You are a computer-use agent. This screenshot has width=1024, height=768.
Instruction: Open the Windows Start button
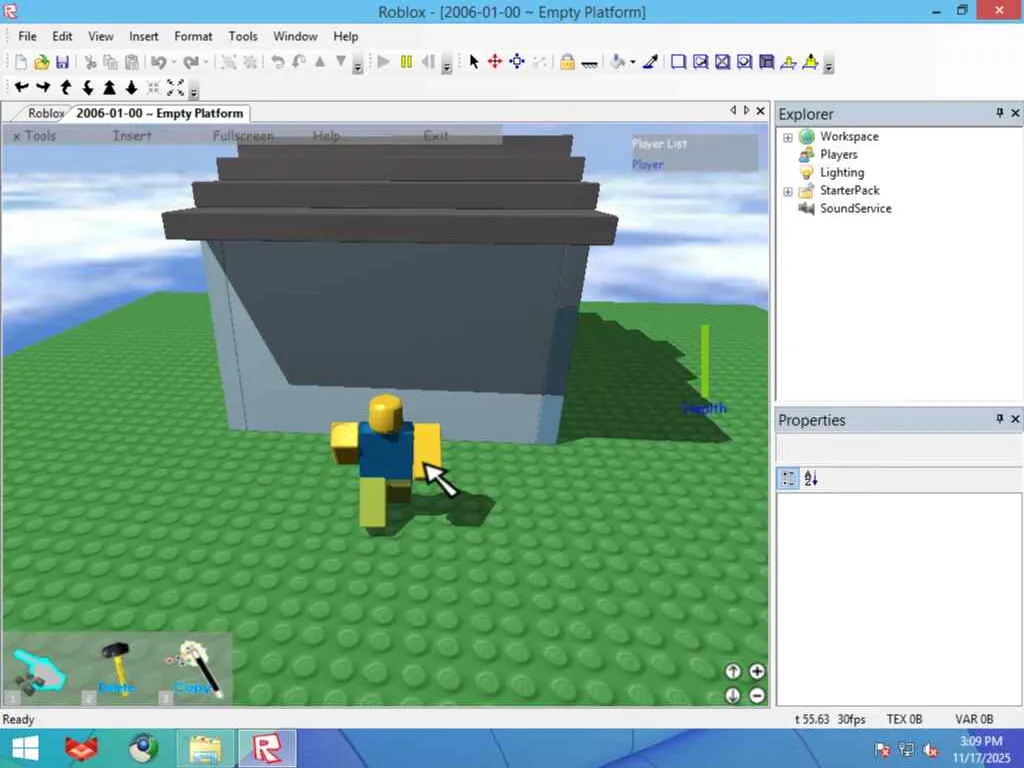[x=25, y=748]
